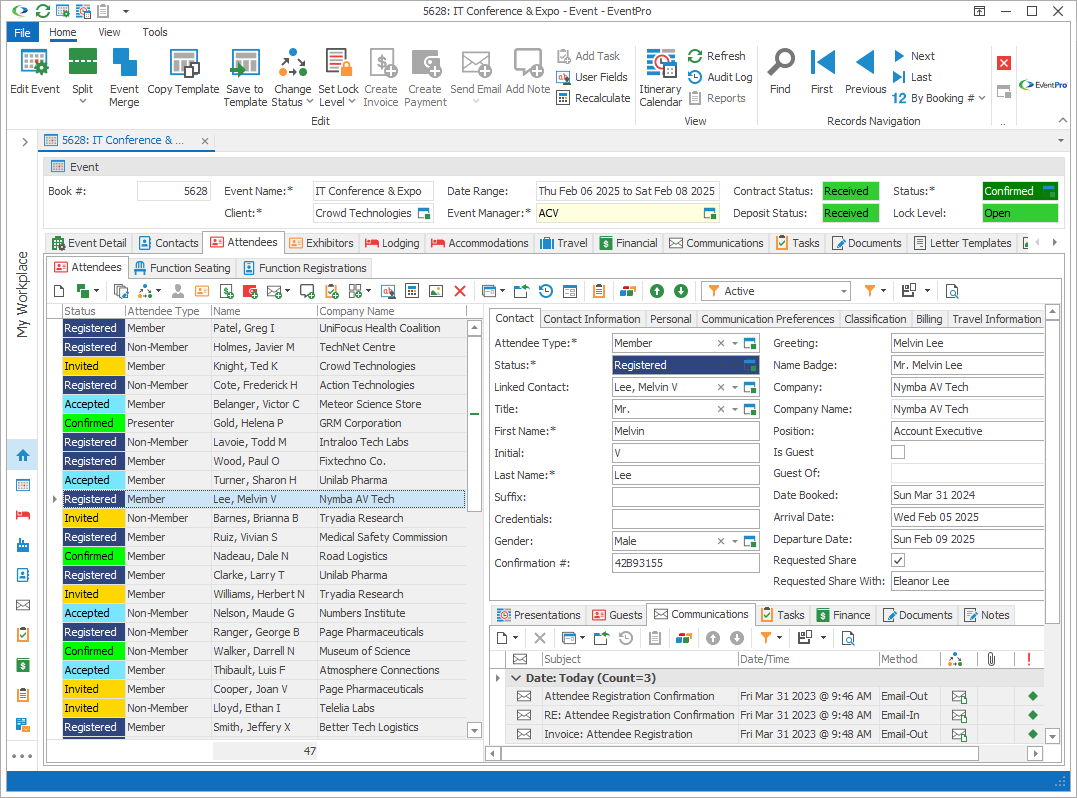Go to Previous record
This screenshot has width=1077, height=798.
865,65
